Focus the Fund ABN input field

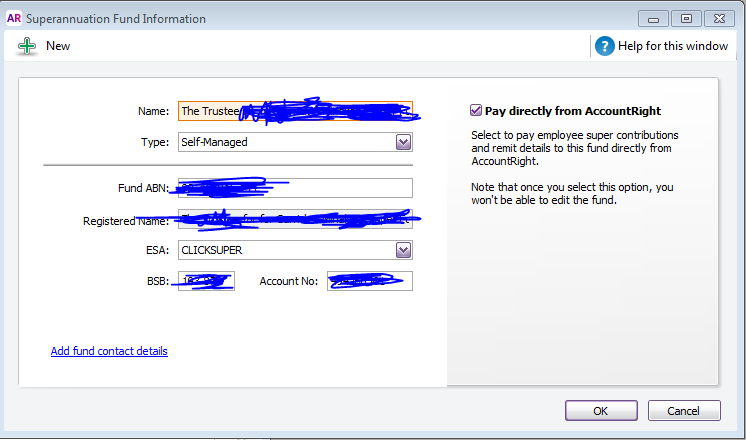click(x=294, y=188)
